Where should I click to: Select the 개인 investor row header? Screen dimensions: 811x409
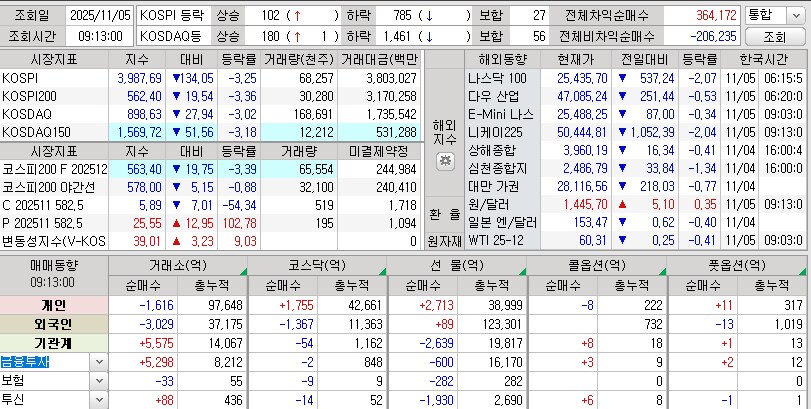tap(54, 305)
